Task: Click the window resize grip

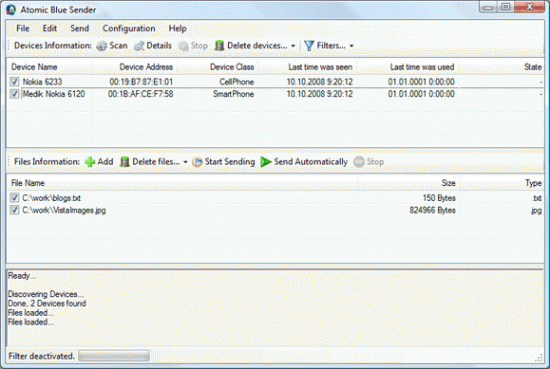Action: pos(539,358)
